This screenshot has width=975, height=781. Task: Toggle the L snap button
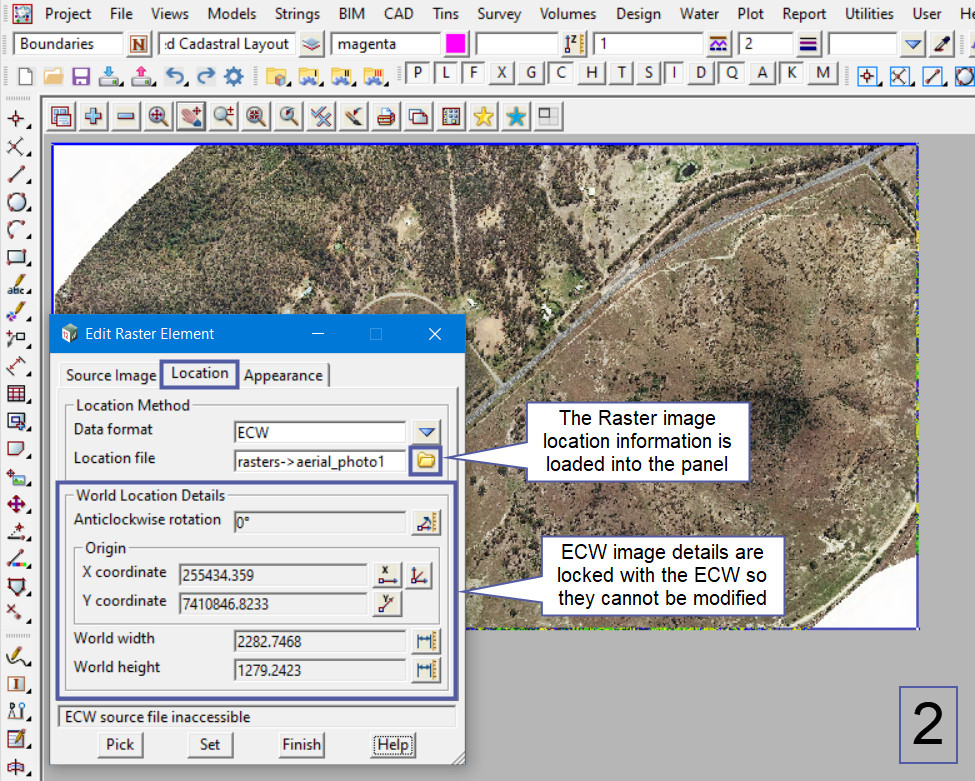(446, 73)
